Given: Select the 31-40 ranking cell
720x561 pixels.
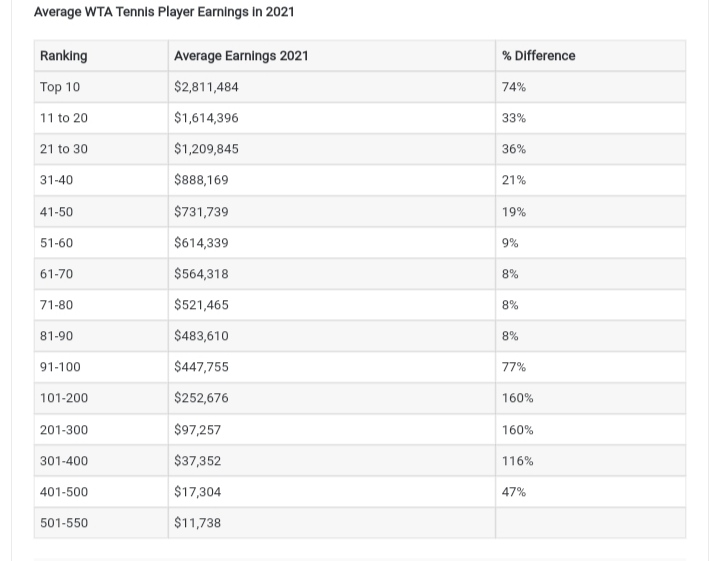Looking at the screenshot, I should (x=101, y=180).
